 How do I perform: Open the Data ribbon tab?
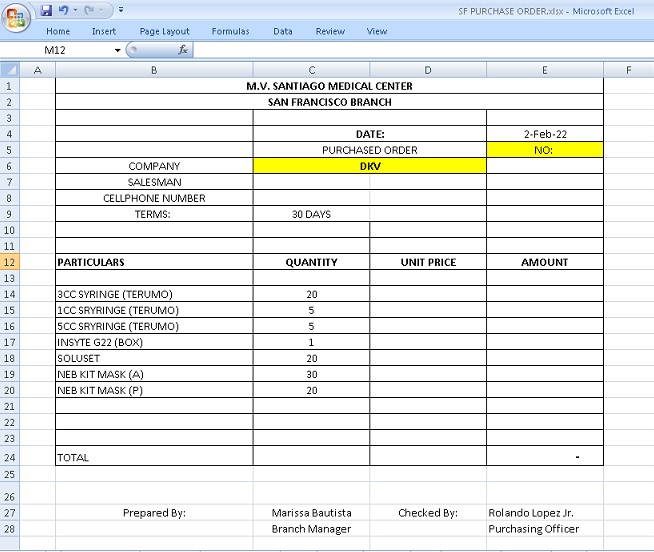[283, 31]
